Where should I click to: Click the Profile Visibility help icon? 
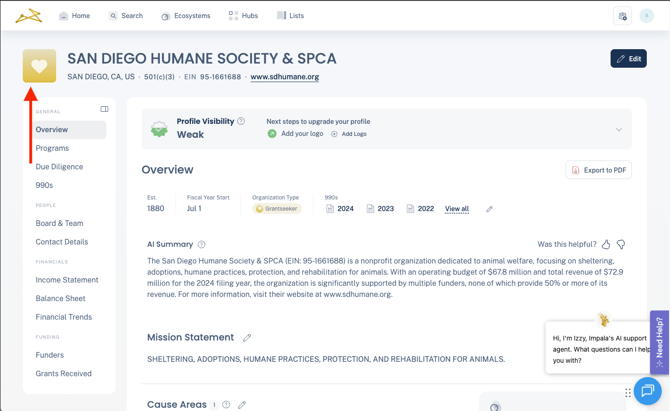point(241,121)
